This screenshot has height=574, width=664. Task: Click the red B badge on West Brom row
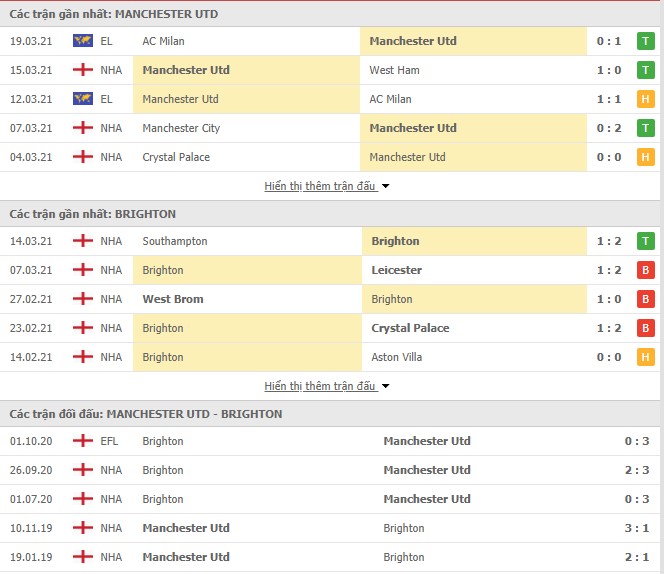pyautogui.click(x=645, y=299)
